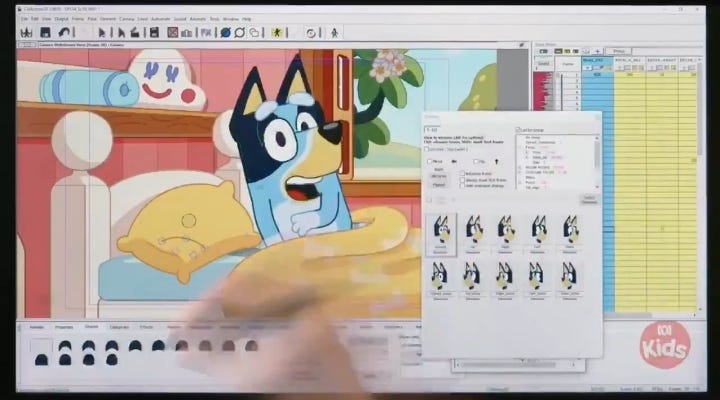This screenshot has width=720, height=400.
Task: Click the circular play arrow toolbar icon
Action: (311, 33)
